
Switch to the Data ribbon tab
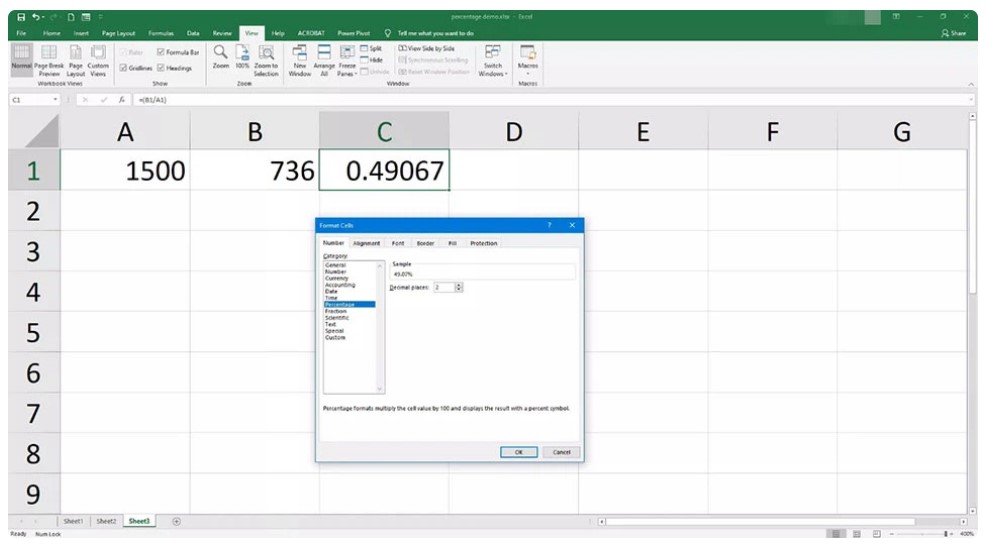pos(193,33)
